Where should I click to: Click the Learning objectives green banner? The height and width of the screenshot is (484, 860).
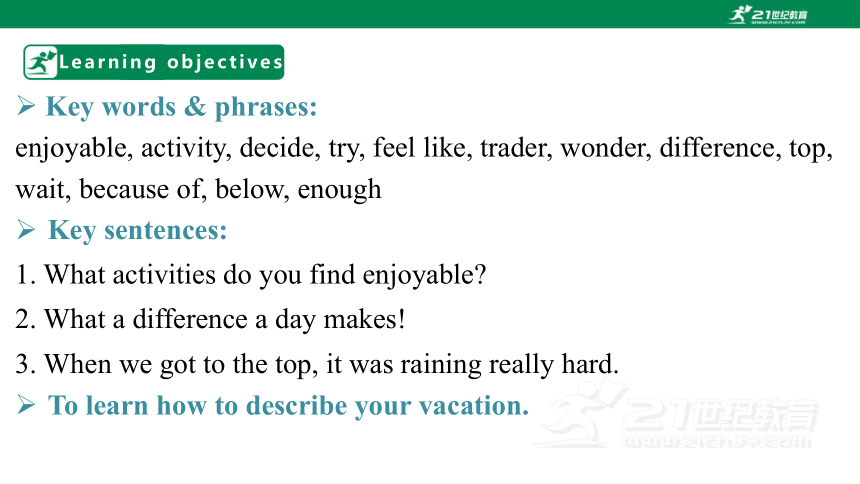[x=154, y=62]
